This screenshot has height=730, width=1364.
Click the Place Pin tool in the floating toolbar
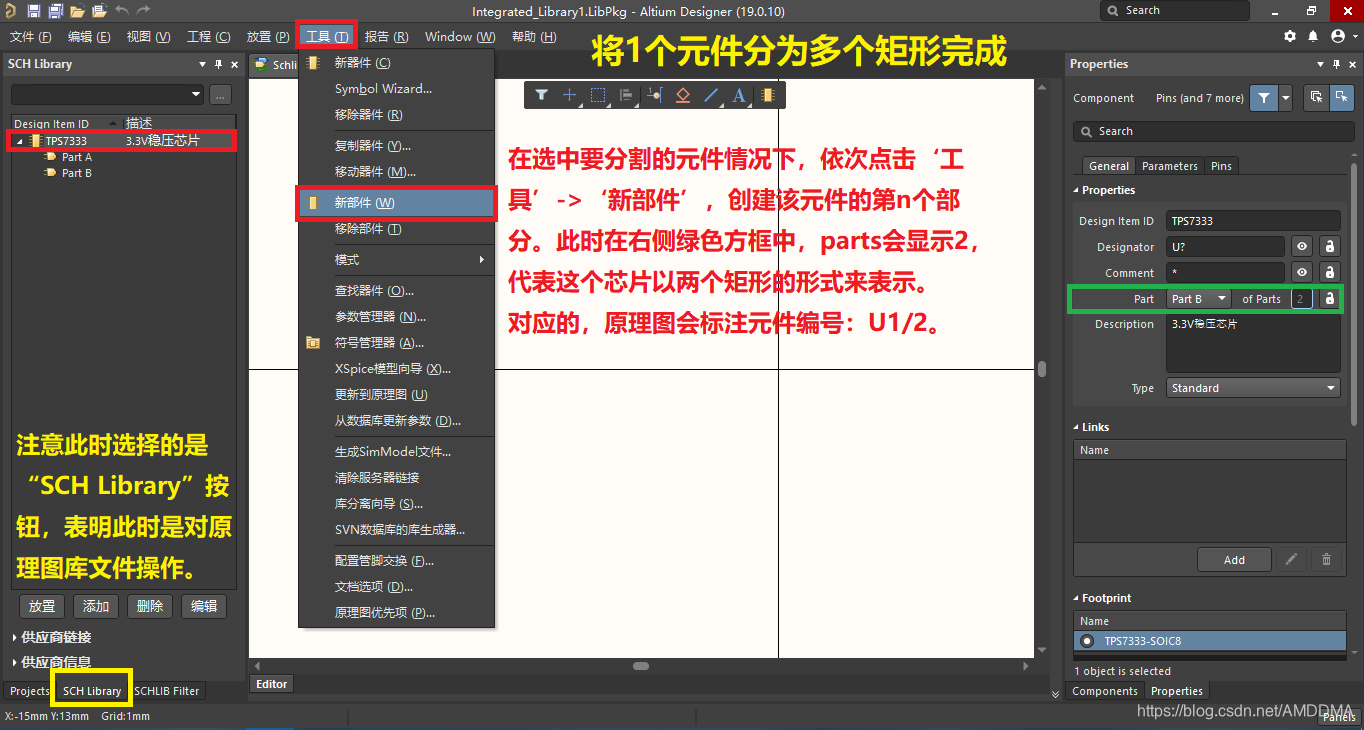click(655, 95)
